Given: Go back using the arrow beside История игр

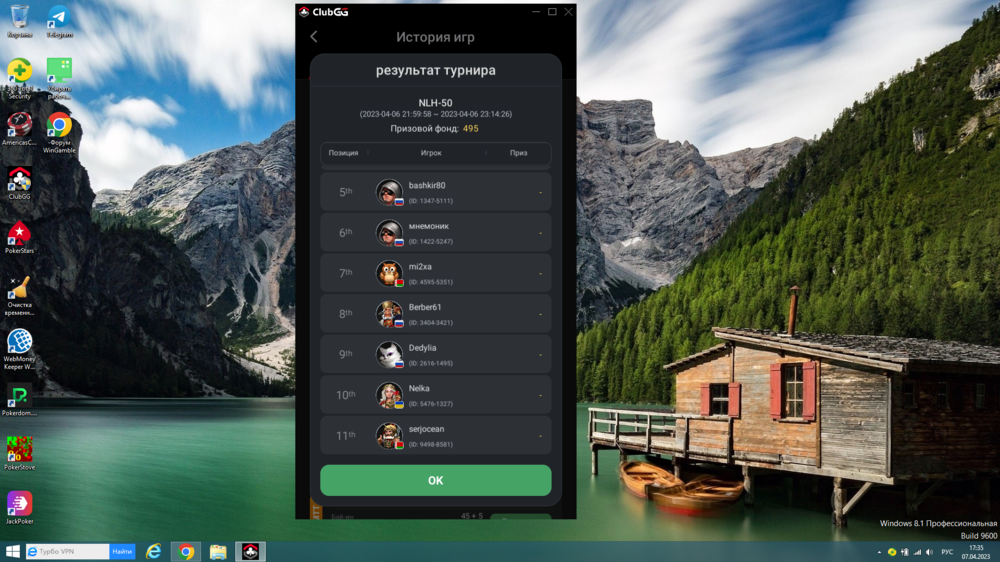Looking at the screenshot, I should pos(314,37).
